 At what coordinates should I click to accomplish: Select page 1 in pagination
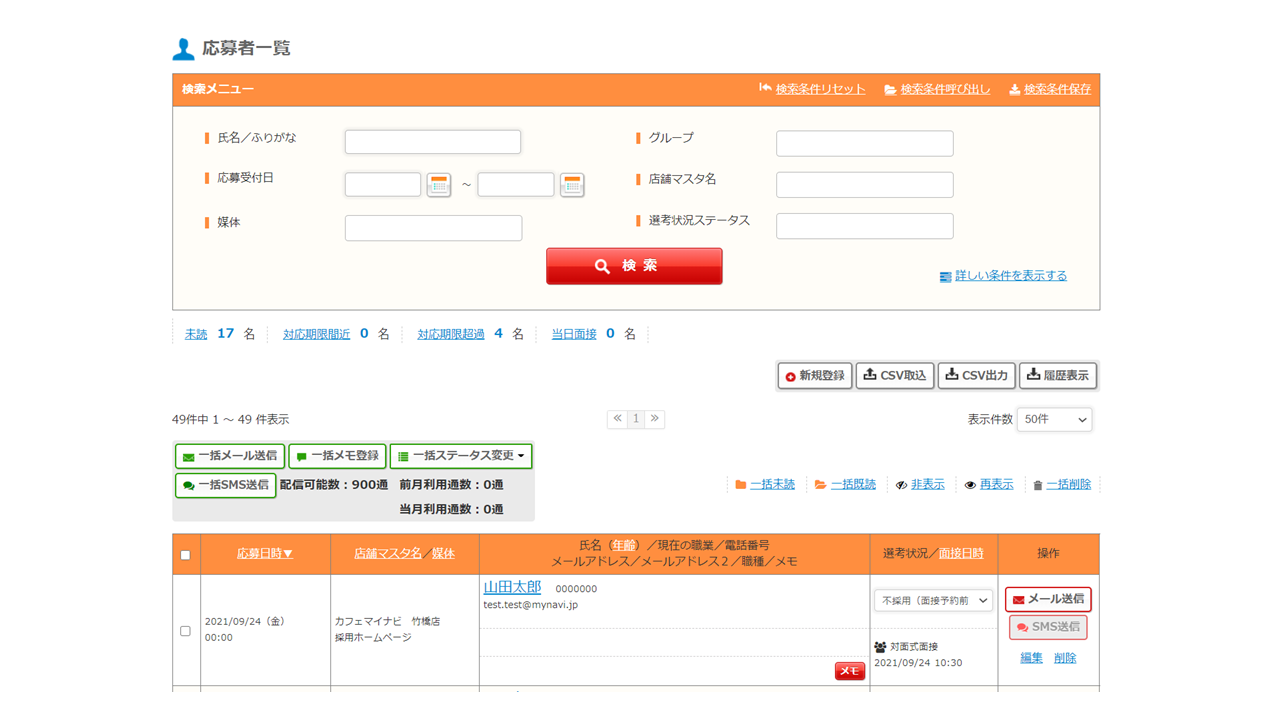click(x=636, y=419)
